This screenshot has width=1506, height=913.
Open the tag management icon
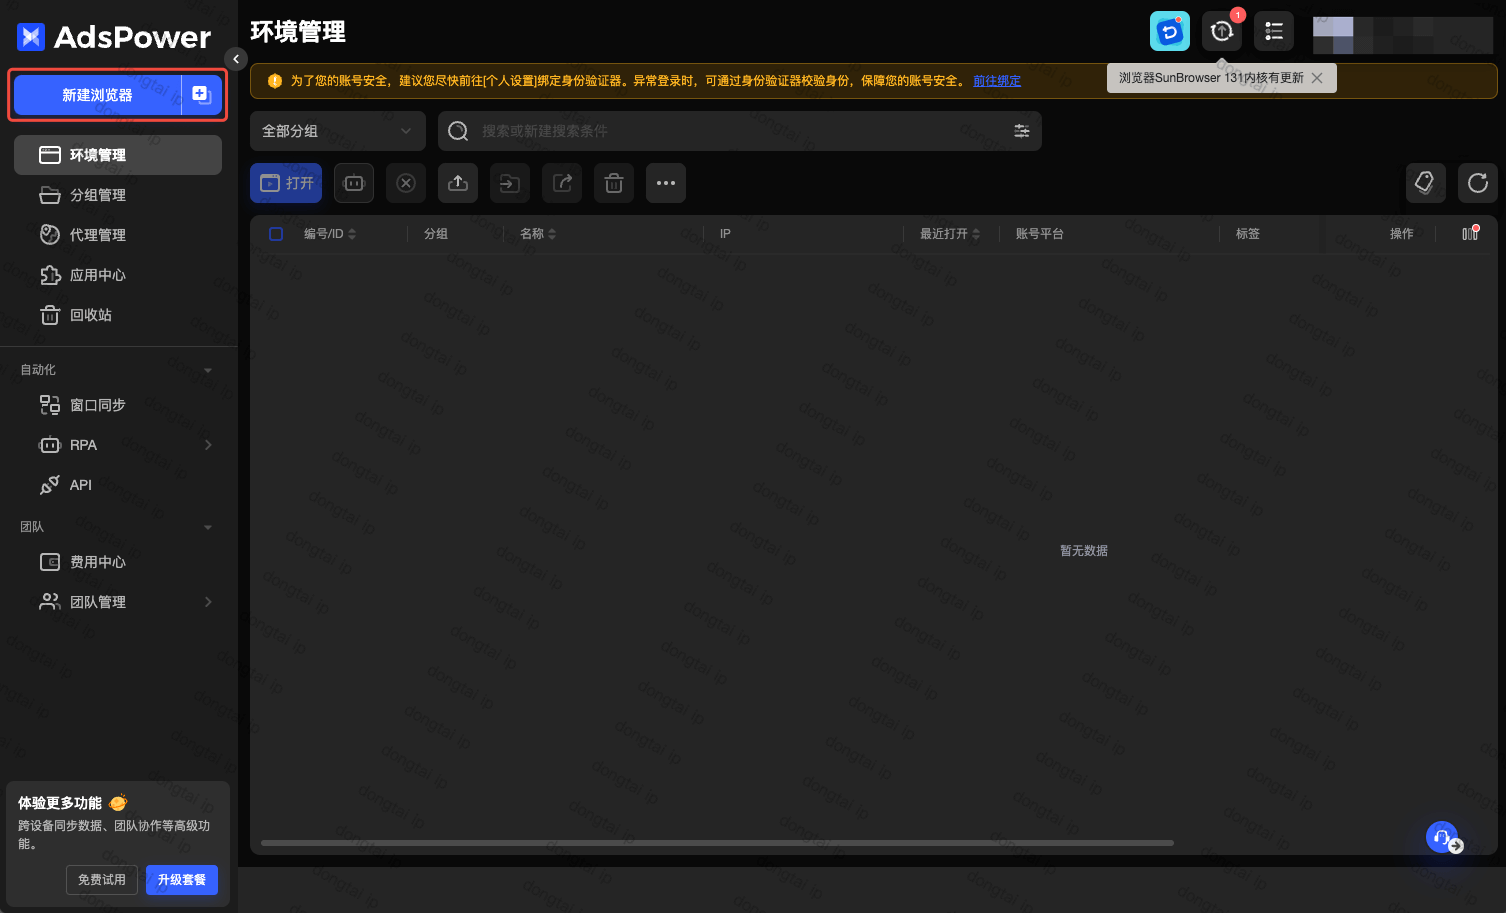(1425, 183)
